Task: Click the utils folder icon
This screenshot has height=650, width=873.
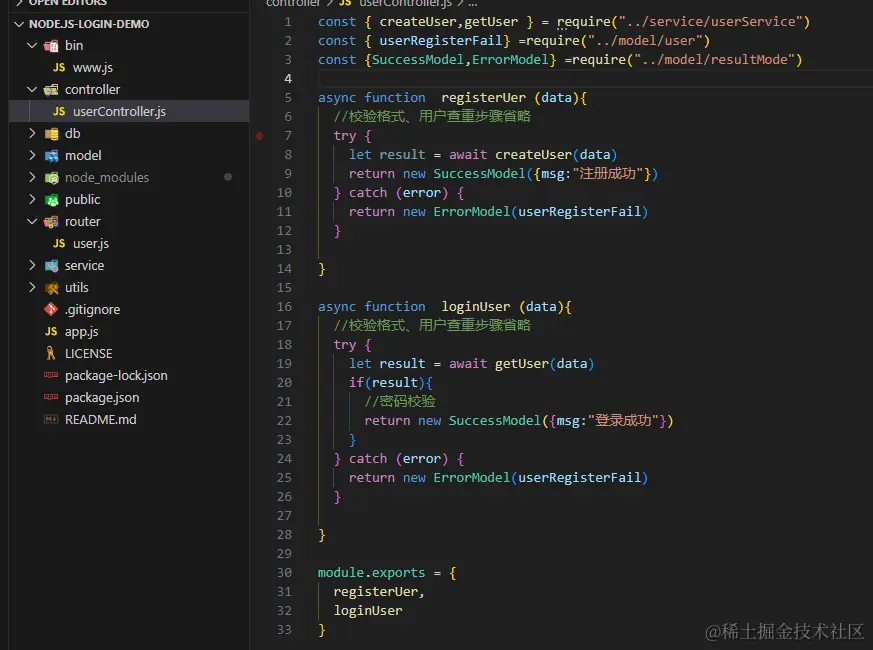Action: [51, 287]
